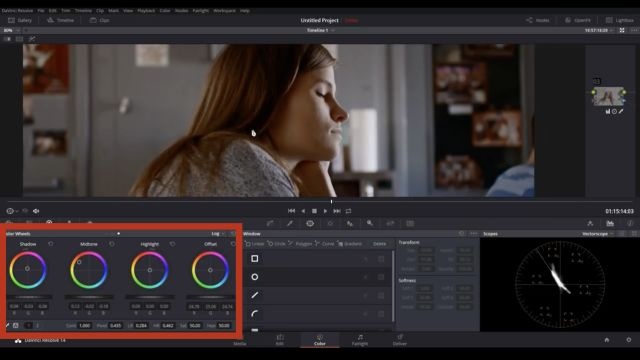The width and height of the screenshot is (640, 360).
Task: Play the clip in reverse
Action: pos(303,211)
